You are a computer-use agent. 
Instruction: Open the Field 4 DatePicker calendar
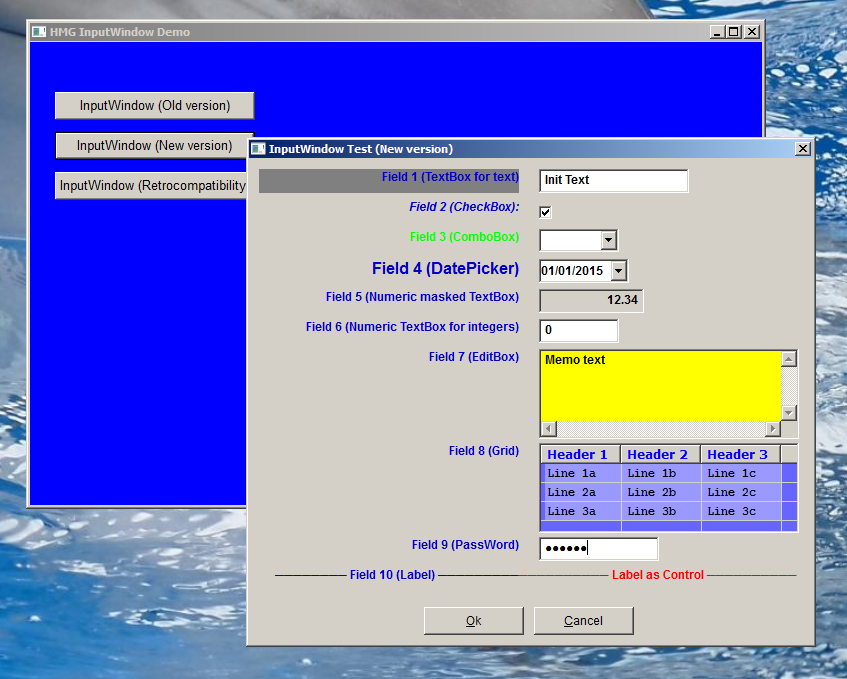pyautogui.click(x=617, y=270)
